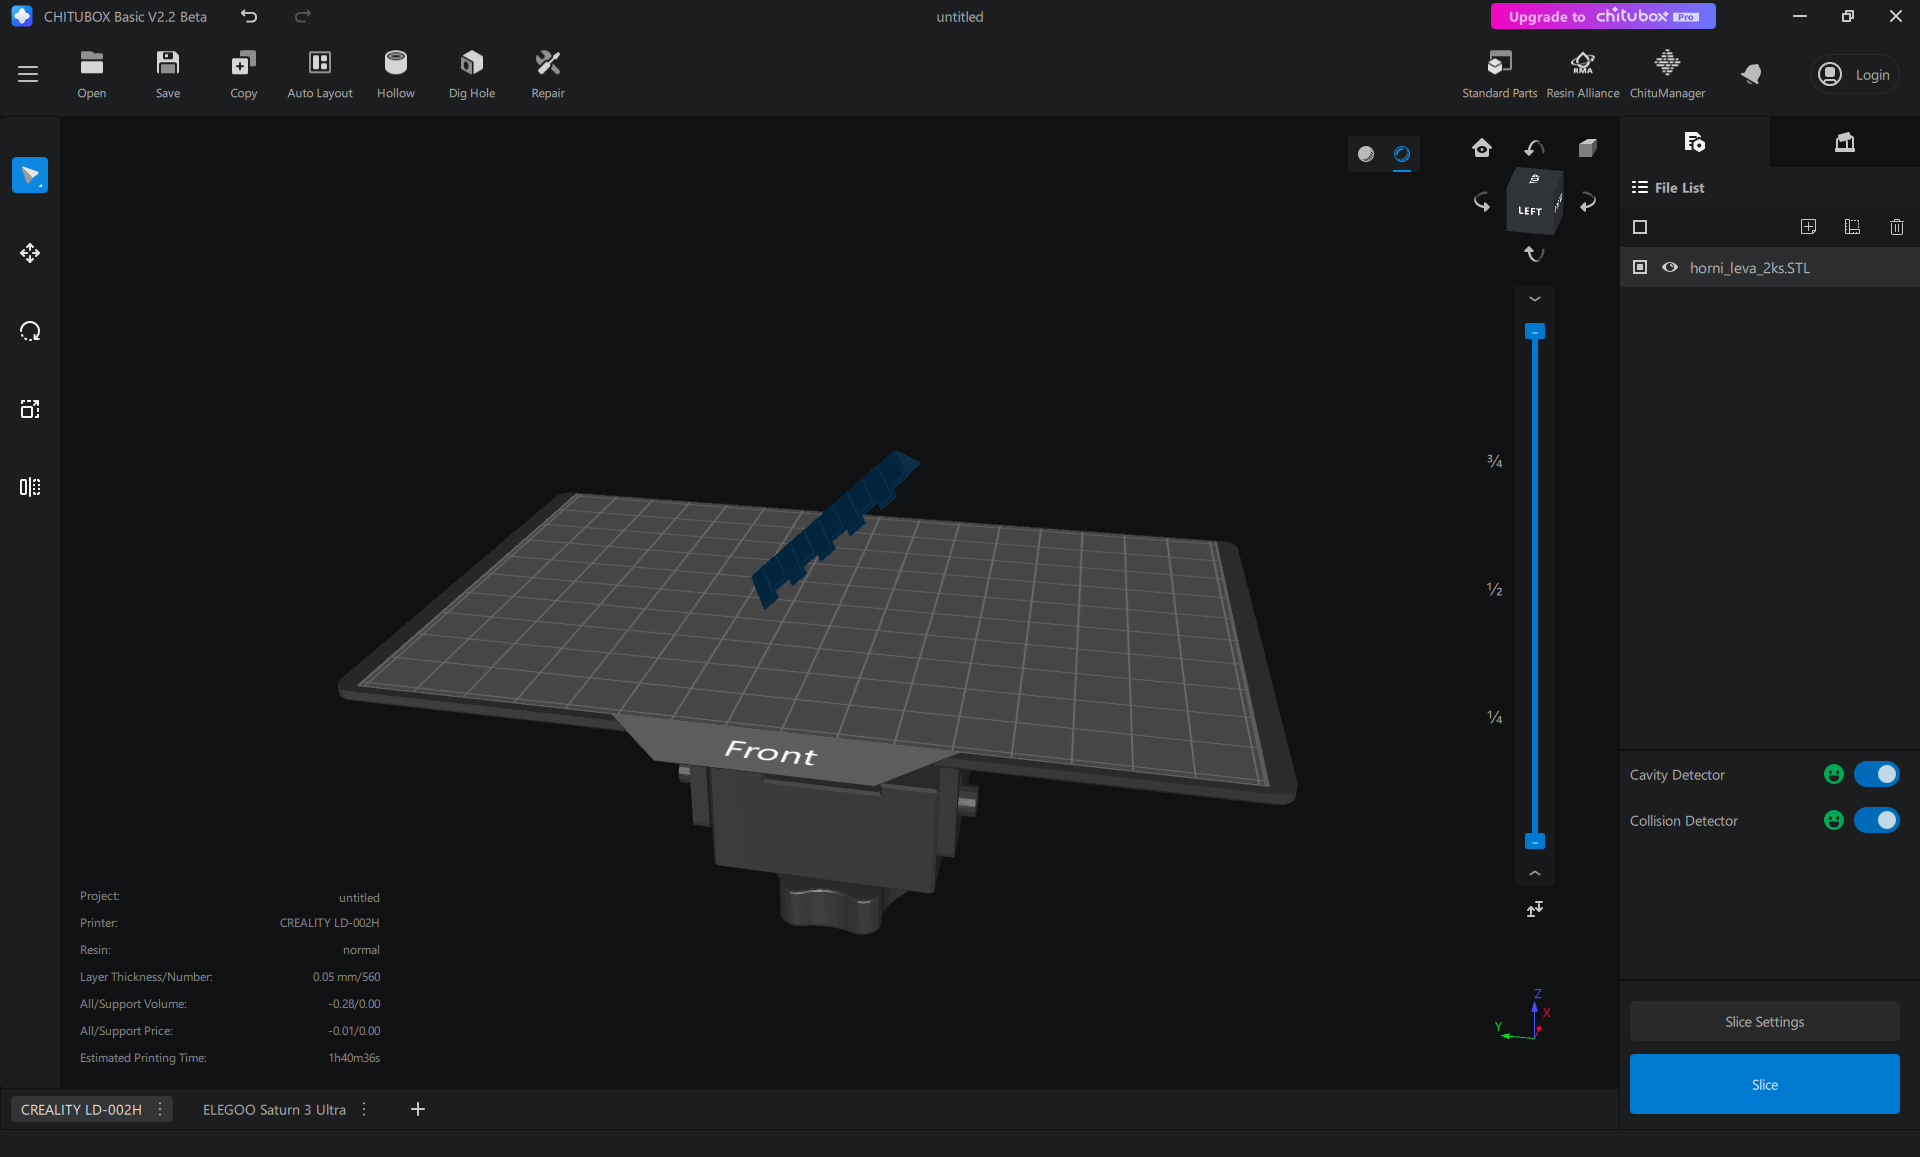The height and width of the screenshot is (1157, 1920).
Task: Select the Move tool in left sidebar
Action: coord(30,253)
